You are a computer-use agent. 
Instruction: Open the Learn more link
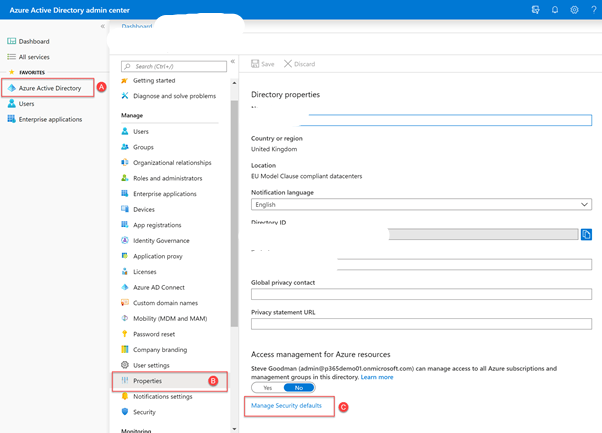click(377, 377)
